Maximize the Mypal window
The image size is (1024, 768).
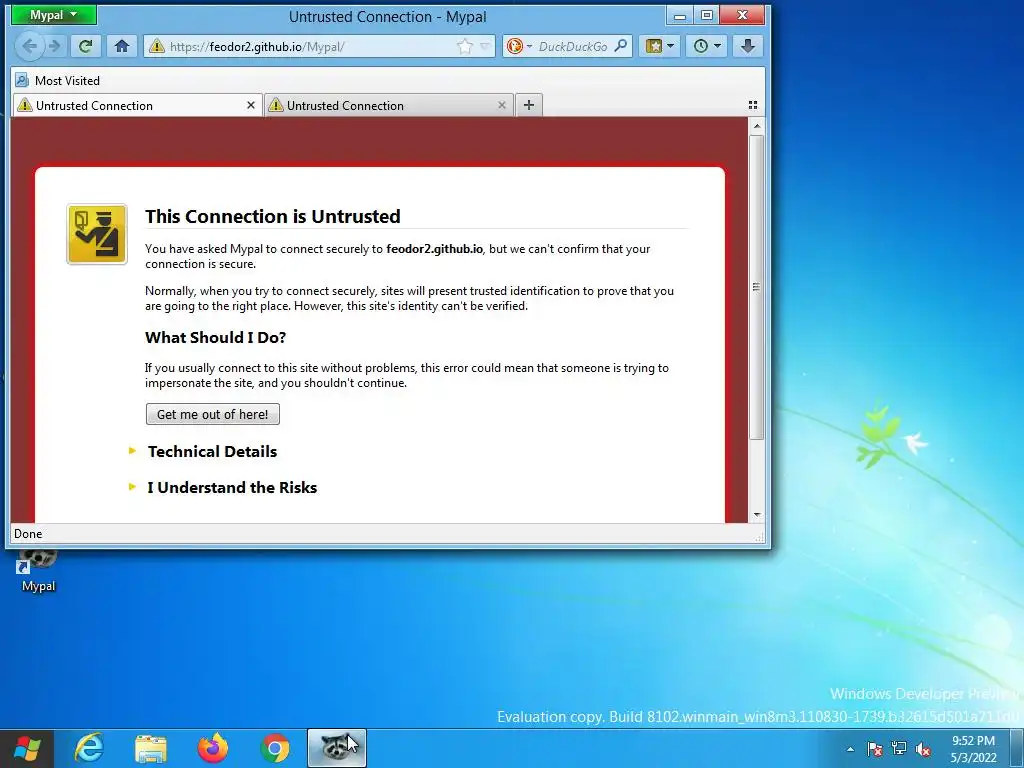(x=707, y=15)
